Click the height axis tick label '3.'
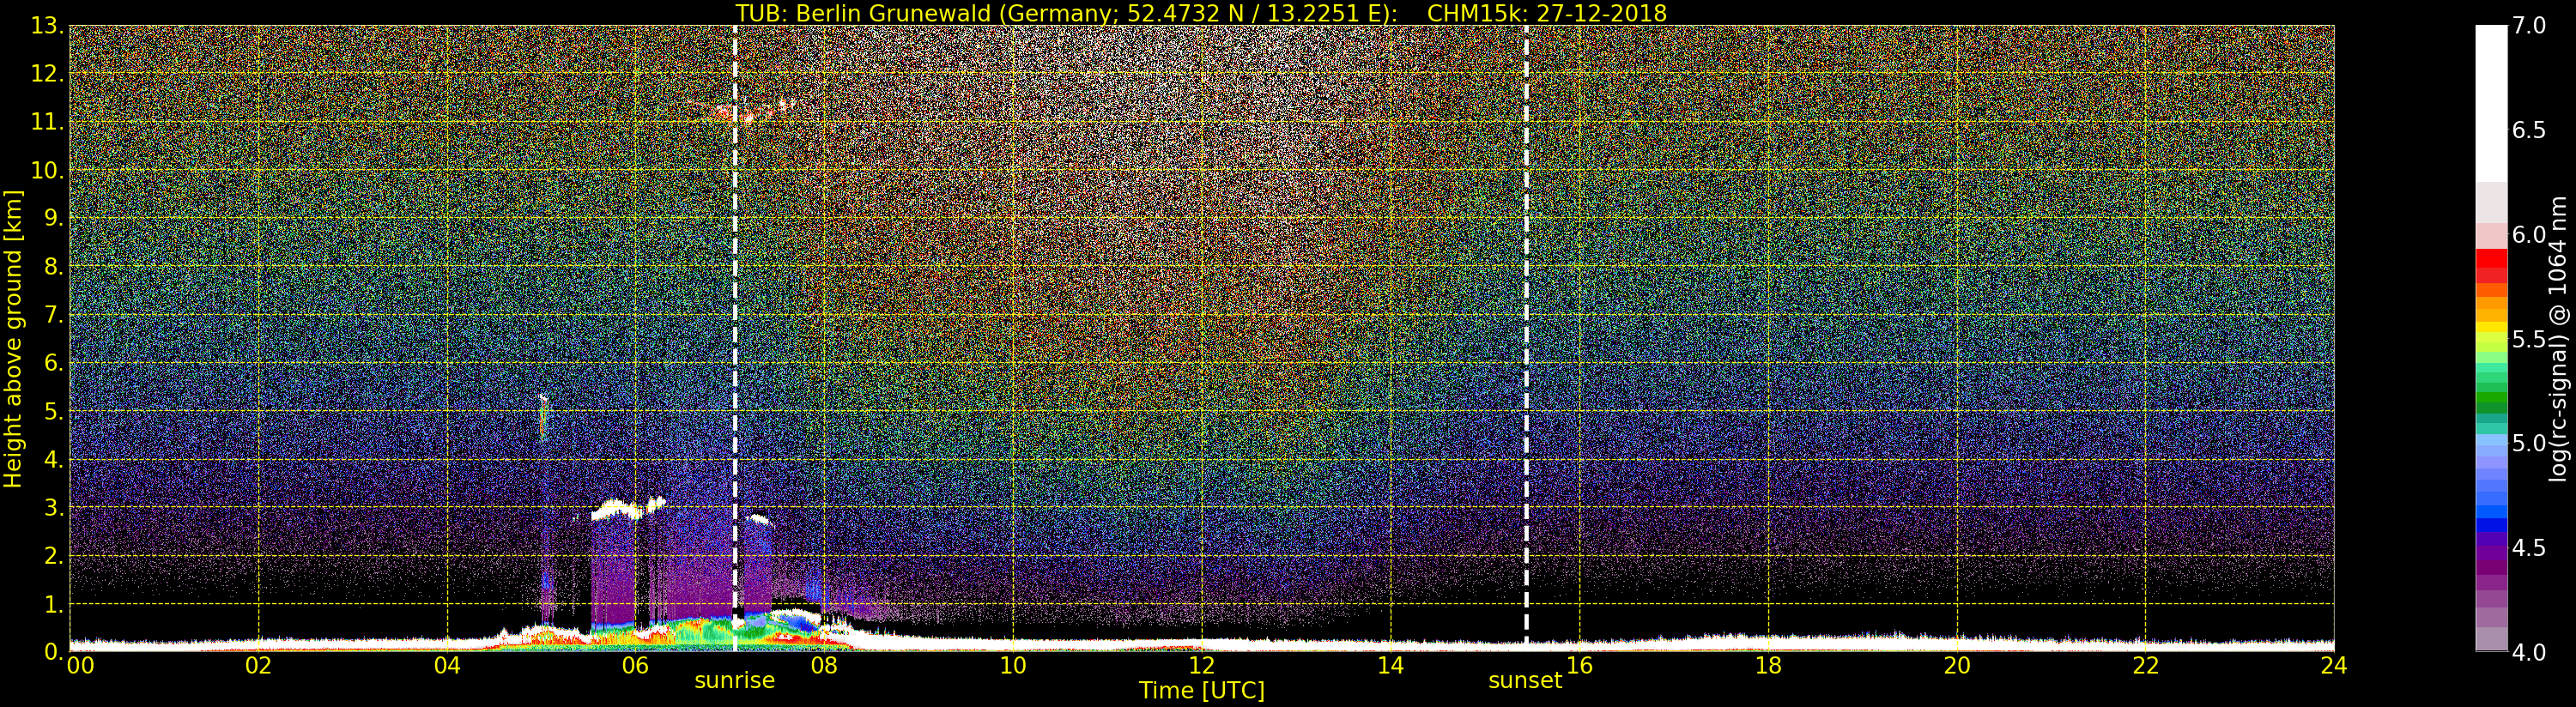Viewport: 2576px width, 707px height. 53,507
